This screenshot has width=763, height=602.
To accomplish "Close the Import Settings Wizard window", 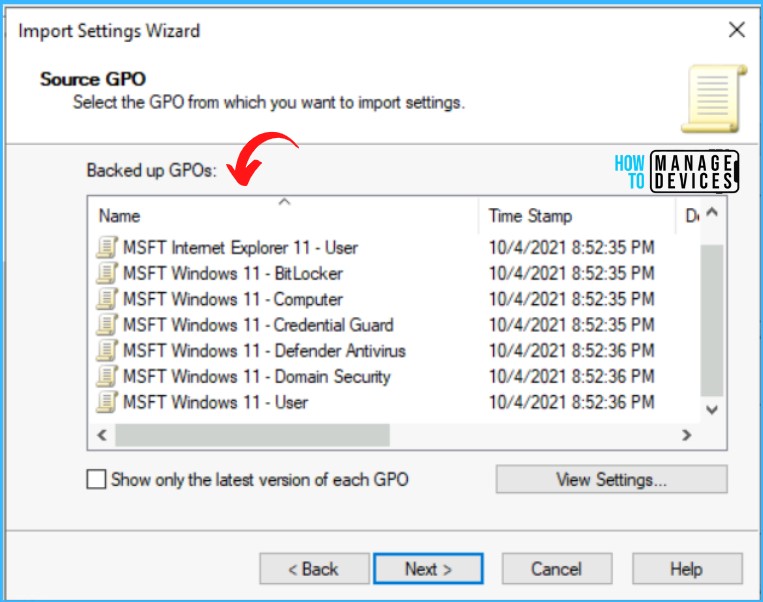I will (737, 30).
